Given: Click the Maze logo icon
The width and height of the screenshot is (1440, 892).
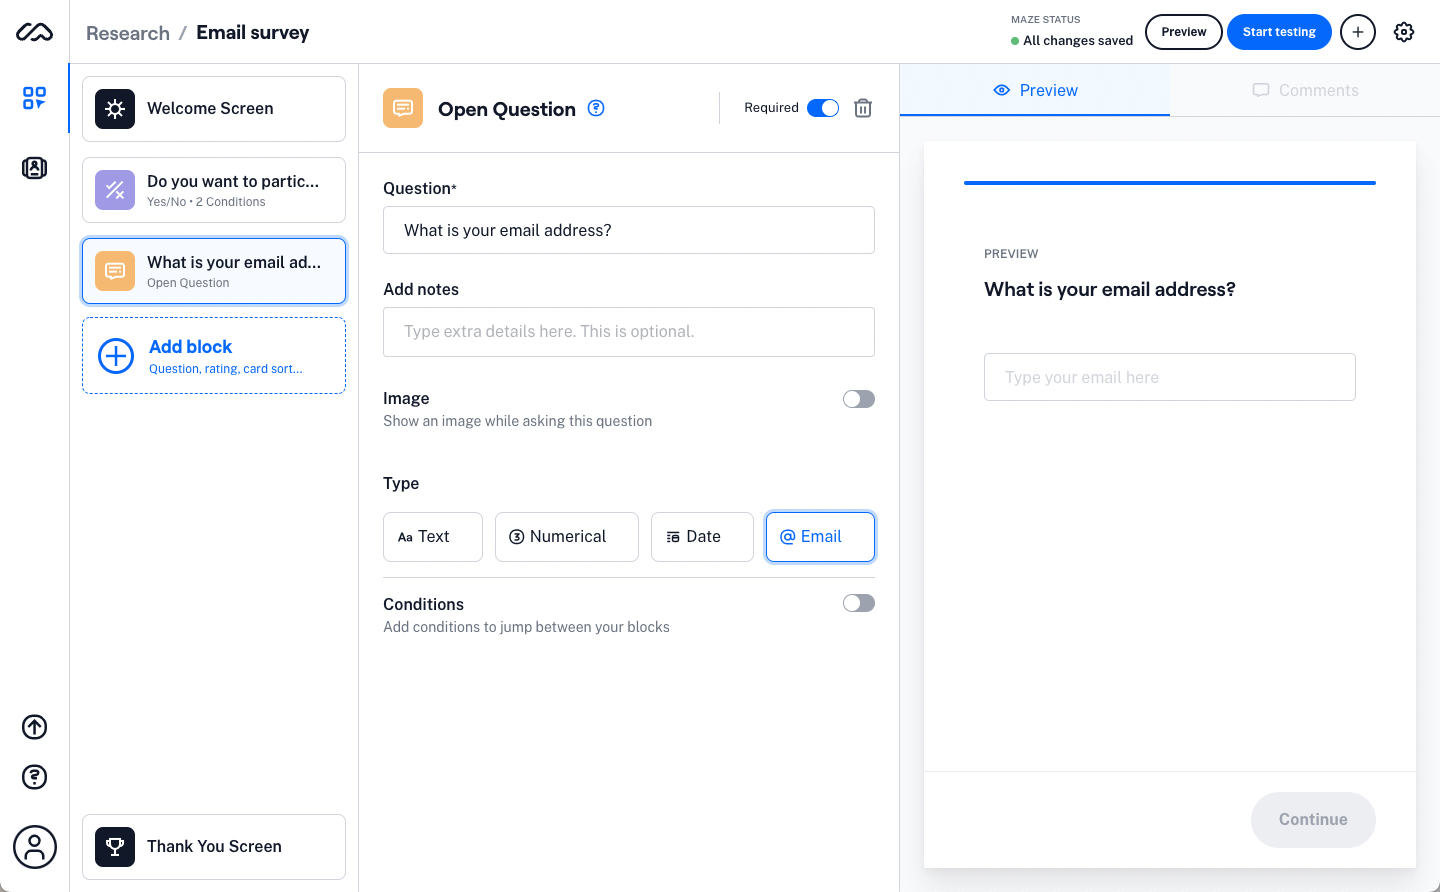Looking at the screenshot, I should click(34, 33).
